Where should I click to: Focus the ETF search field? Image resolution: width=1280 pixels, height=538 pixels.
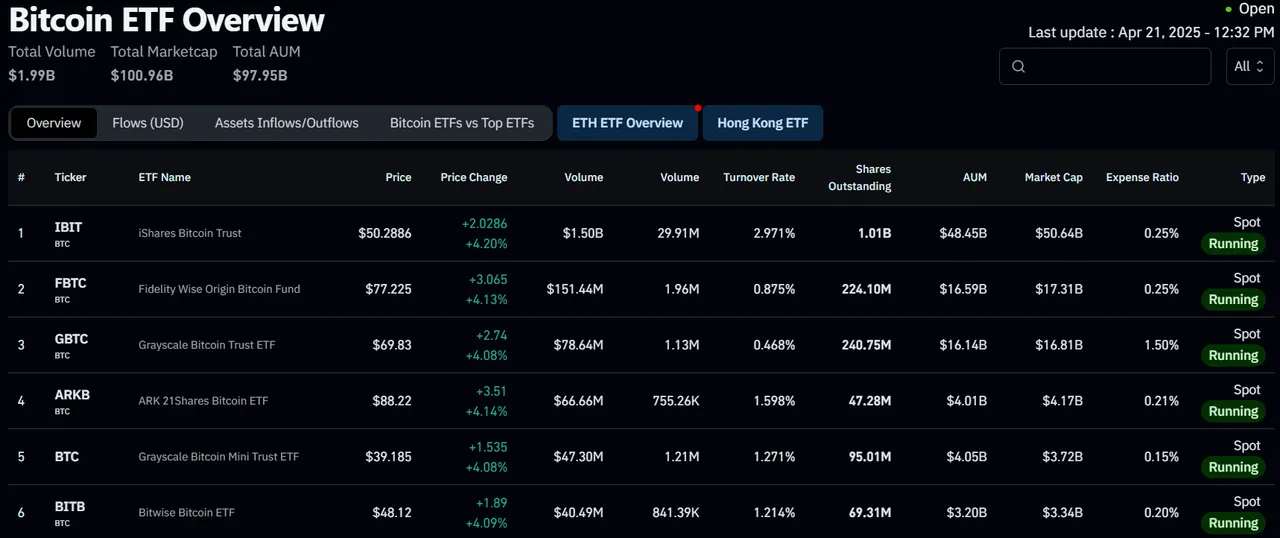(x=1105, y=66)
